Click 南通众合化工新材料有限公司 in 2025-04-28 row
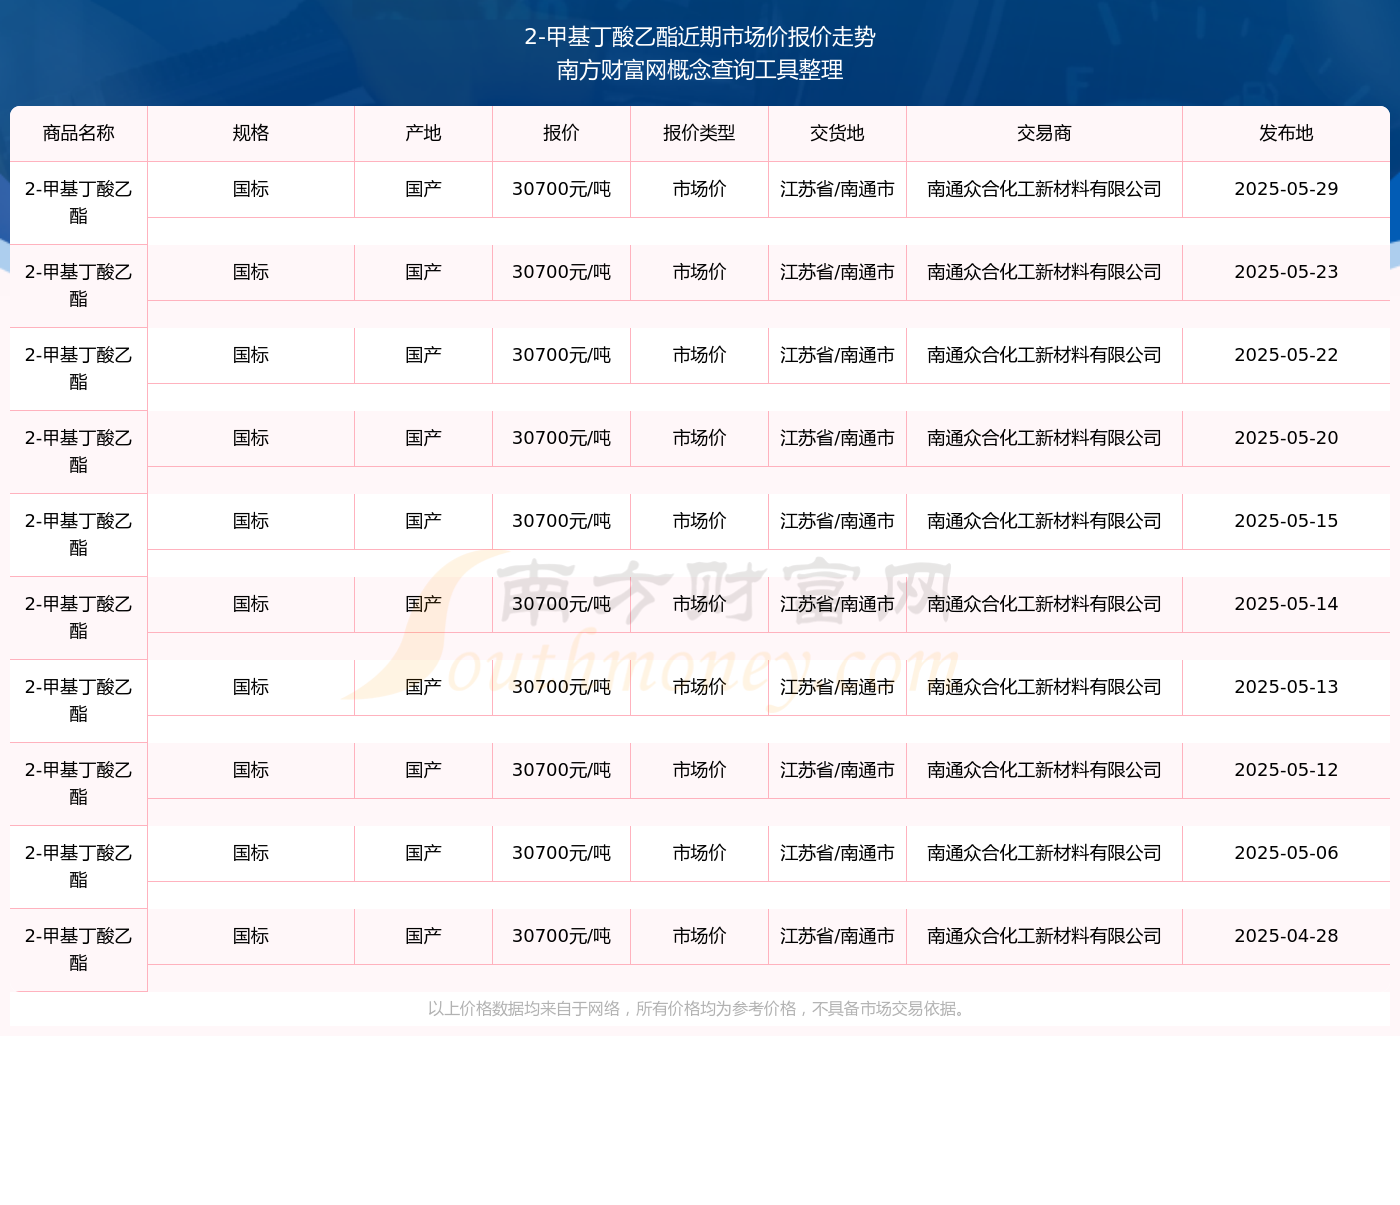The height and width of the screenshot is (1205, 1400). coord(1045,936)
